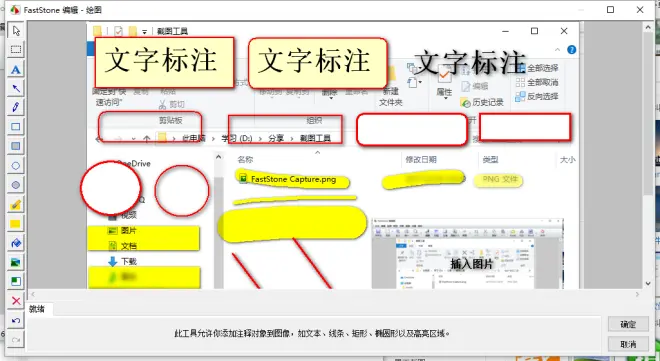The width and height of the screenshot is (660, 361).
Task: Choose the paint bucket fill tool
Action: coord(16,243)
